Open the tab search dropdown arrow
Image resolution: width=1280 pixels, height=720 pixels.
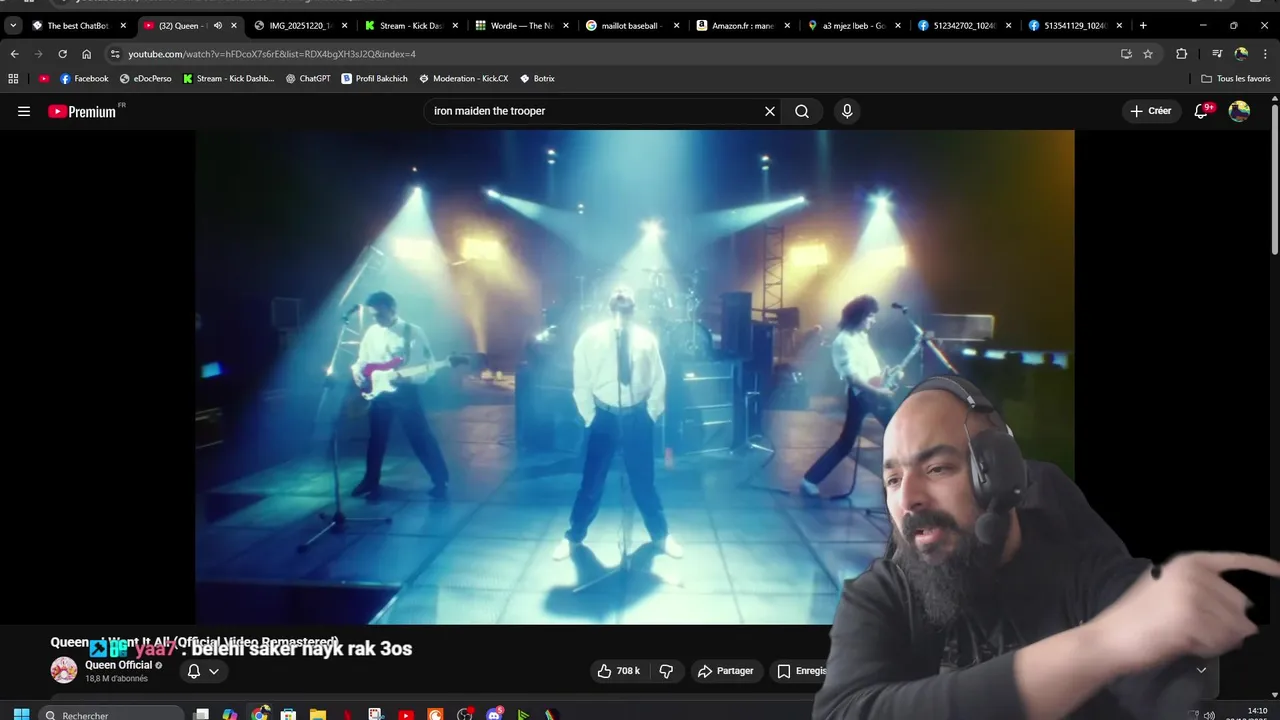pyautogui.click(x=13, y=25)
